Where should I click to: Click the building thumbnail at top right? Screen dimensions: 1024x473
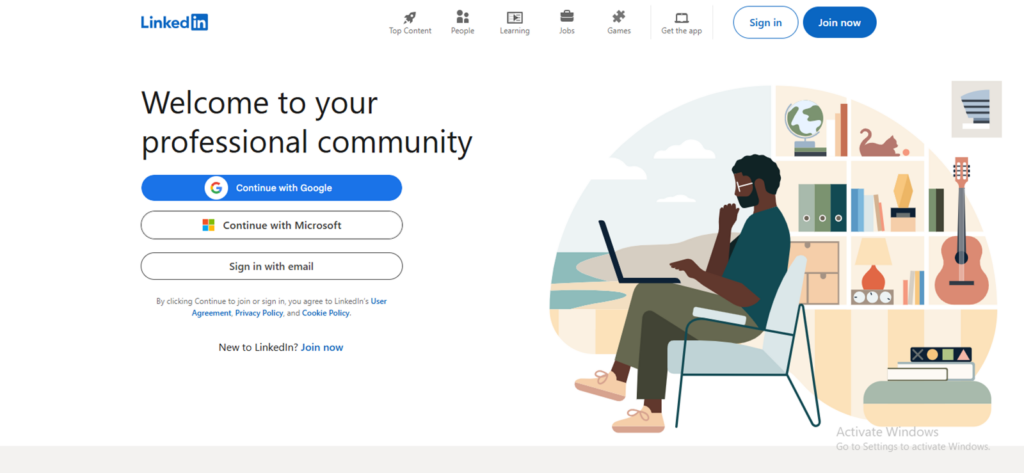tap(976, 109)
